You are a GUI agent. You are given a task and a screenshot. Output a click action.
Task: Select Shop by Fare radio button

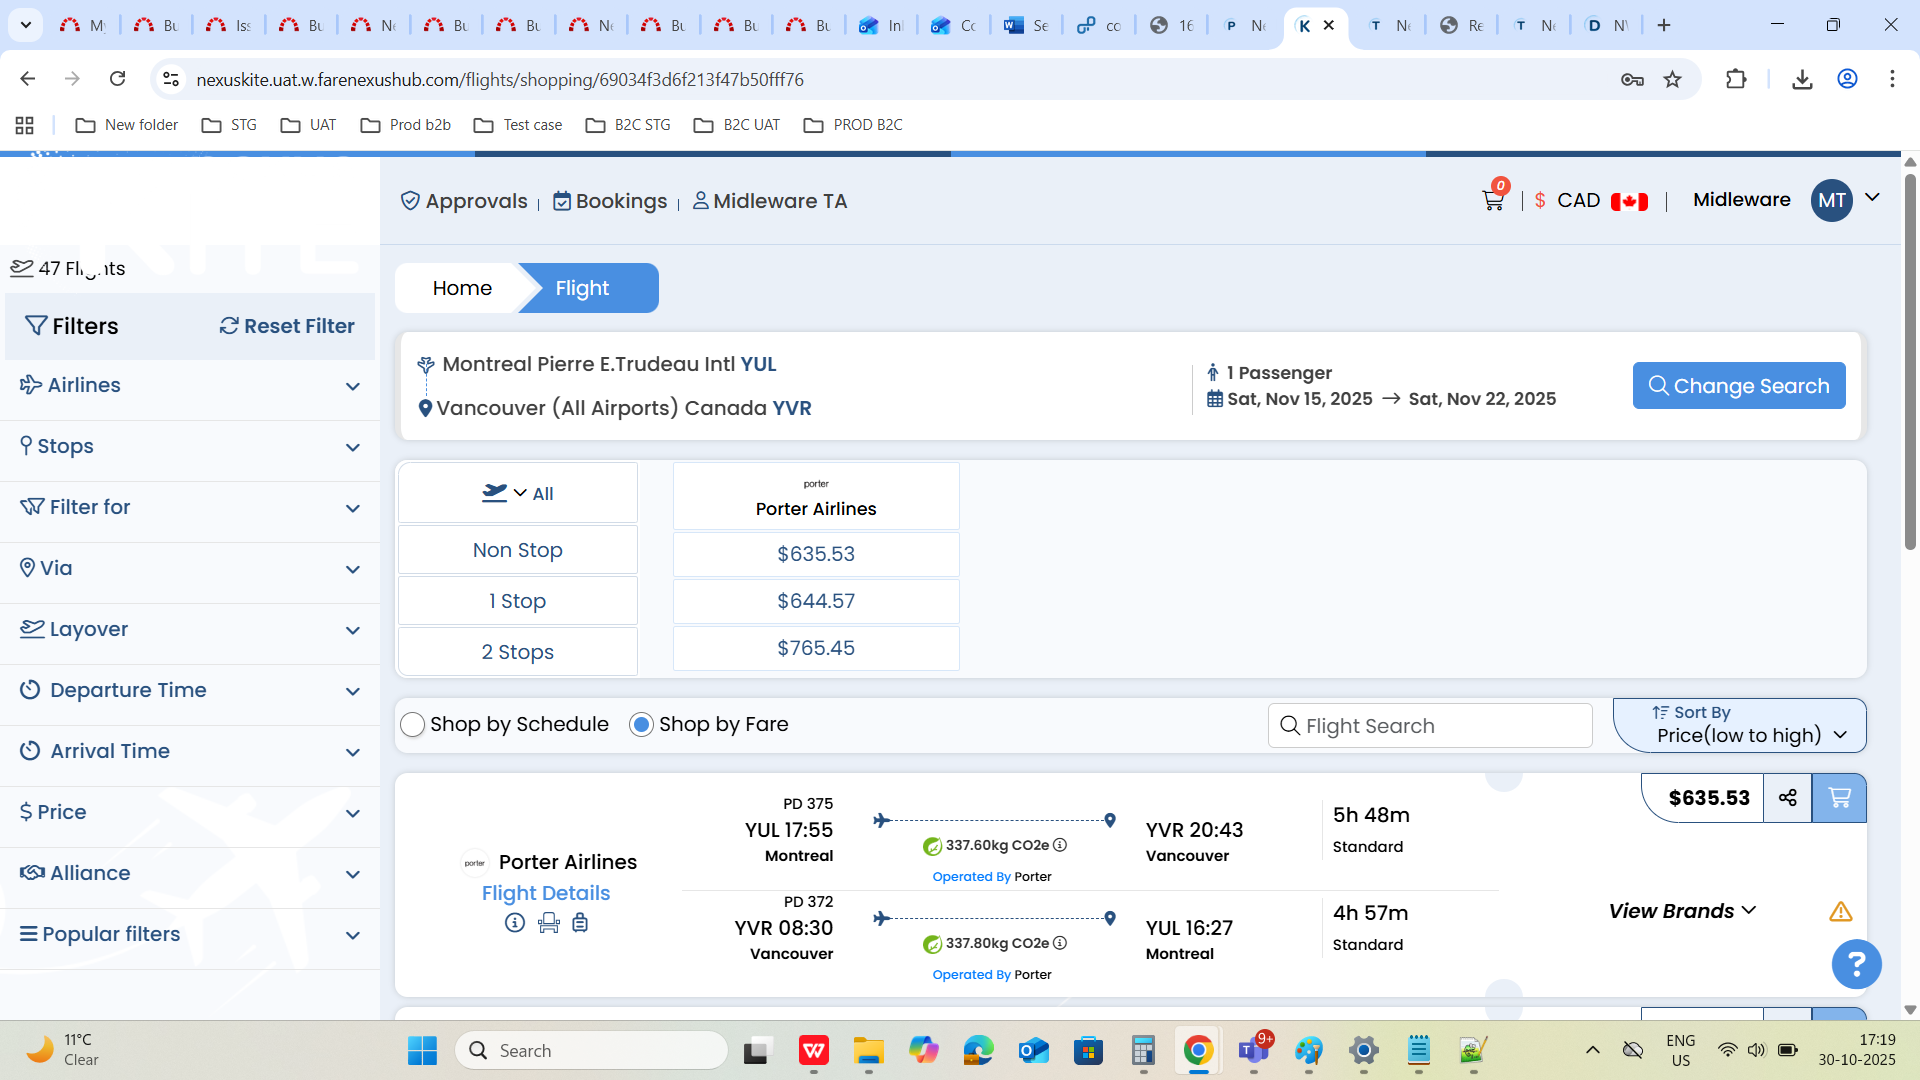click(641, 725)
